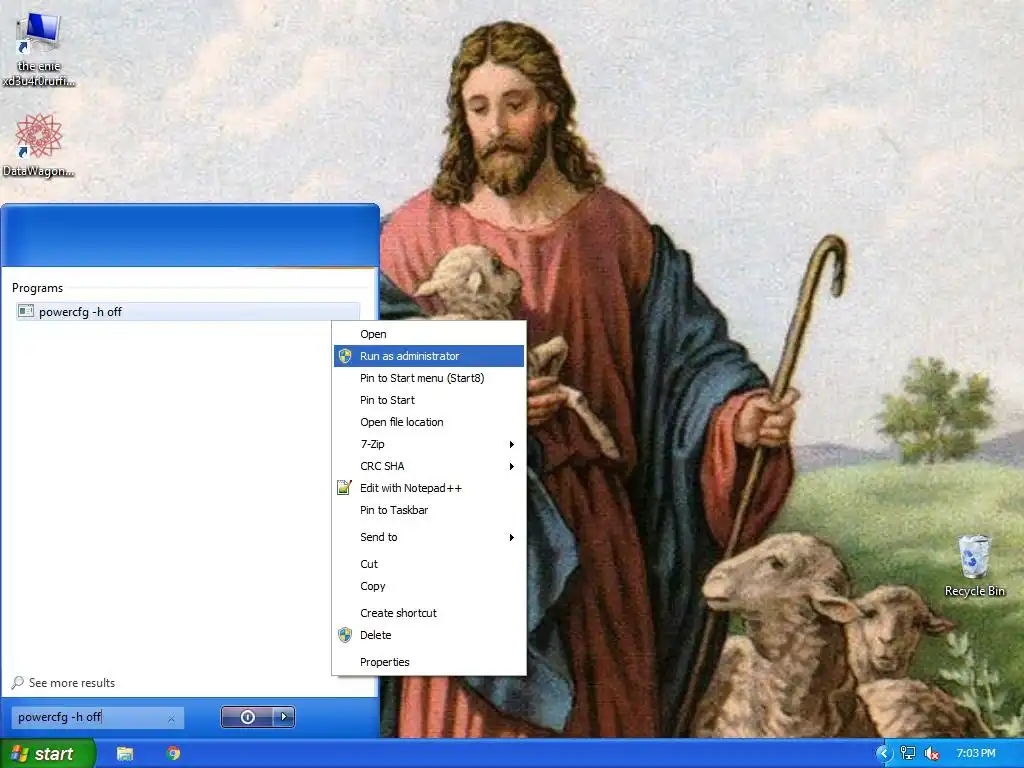Image resolution: width=1024 pixels, height=768 pixels.
Task: Click the shield icon next to Delete
Action: pyautogui.click(x=345, y=635)
